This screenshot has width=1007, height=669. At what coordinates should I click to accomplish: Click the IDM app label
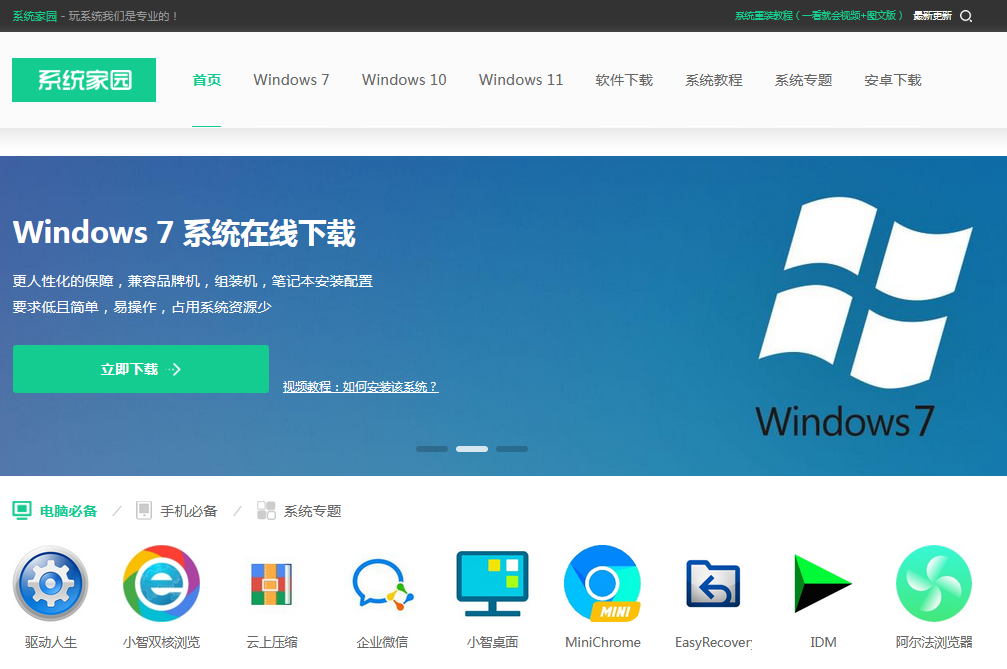823,642
